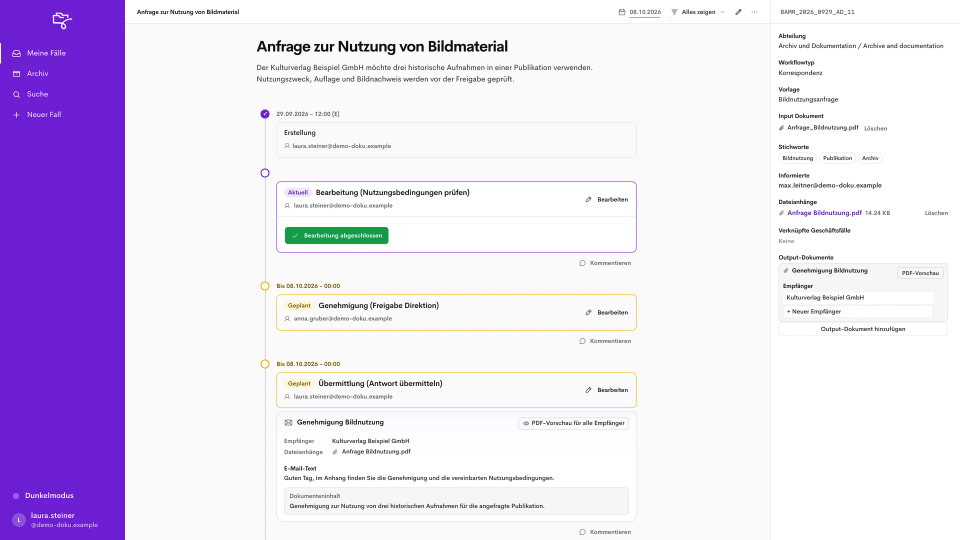Edit the Übermittlung (Antwort übermitteln) step
Screen dimensions: 960x540
click(607, 390)
